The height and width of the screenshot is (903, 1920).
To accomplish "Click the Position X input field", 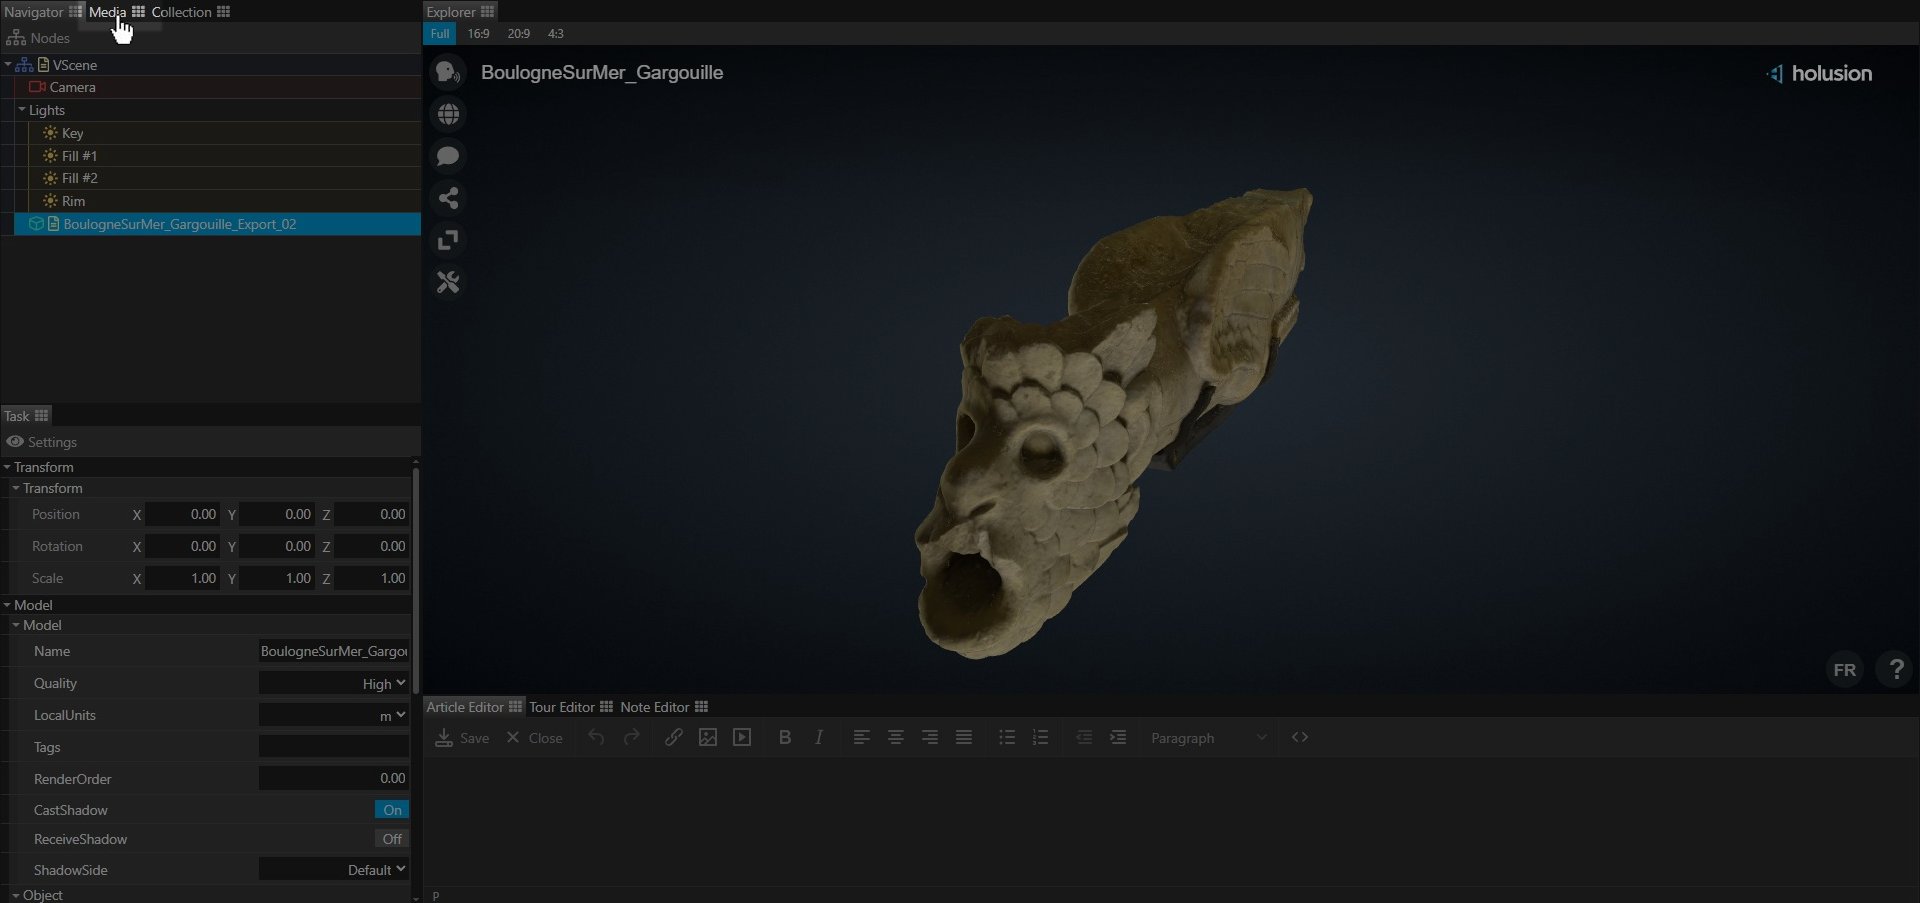I will [x=183, y=514].
